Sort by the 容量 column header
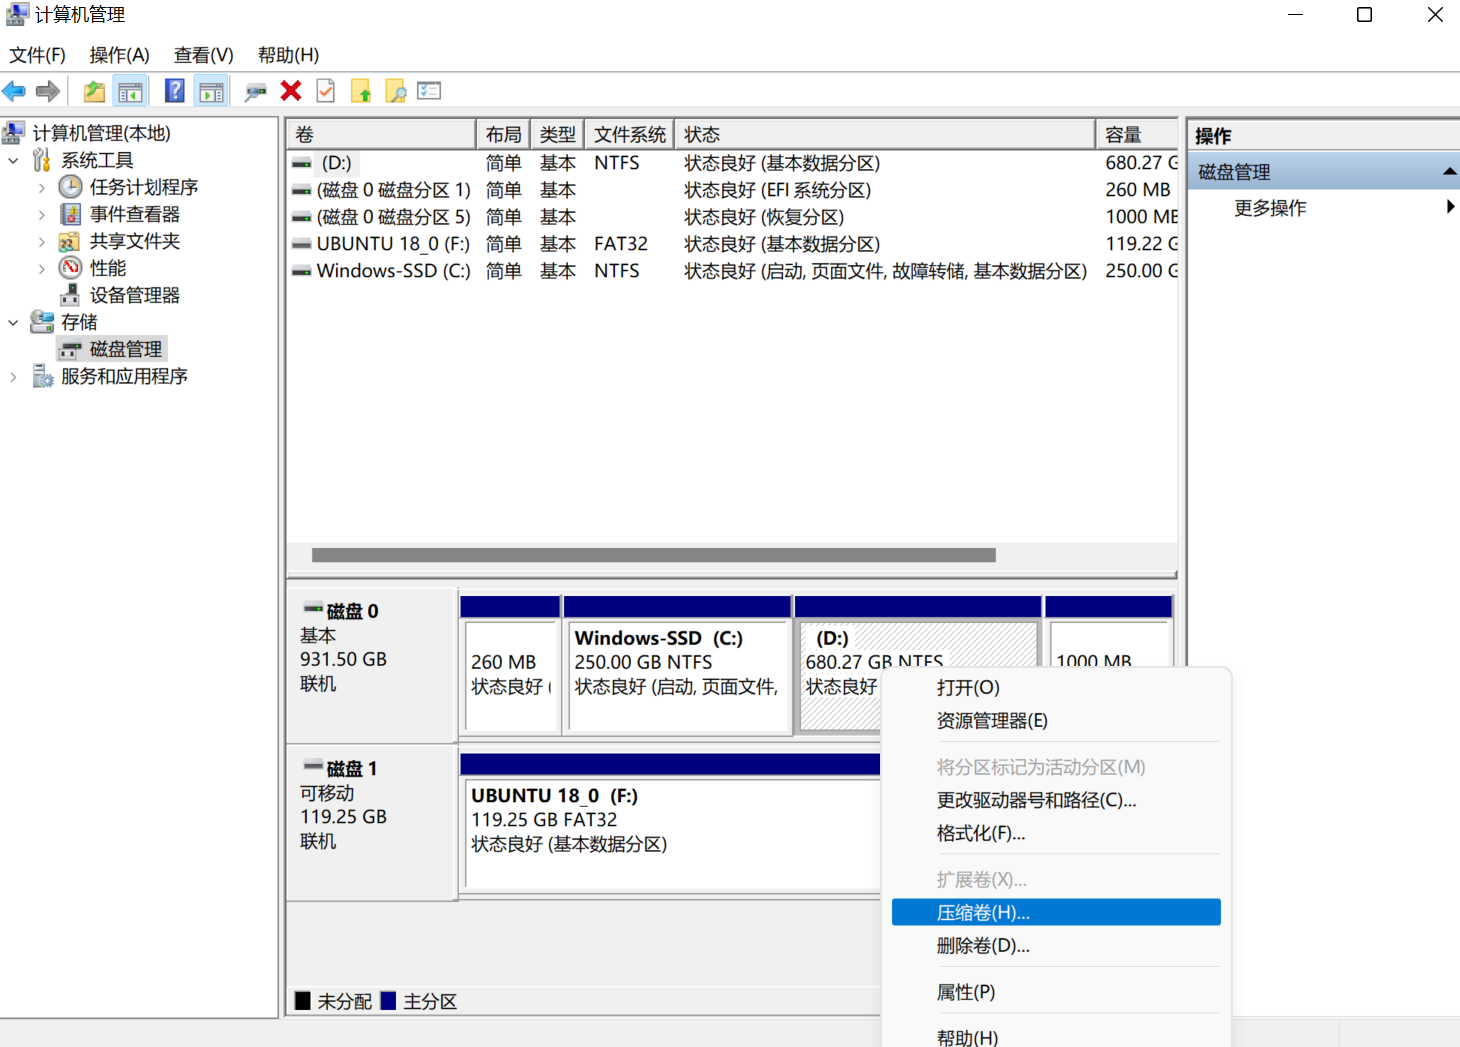Viewport: 1460px width, 1047px height. pos(1137,134)
